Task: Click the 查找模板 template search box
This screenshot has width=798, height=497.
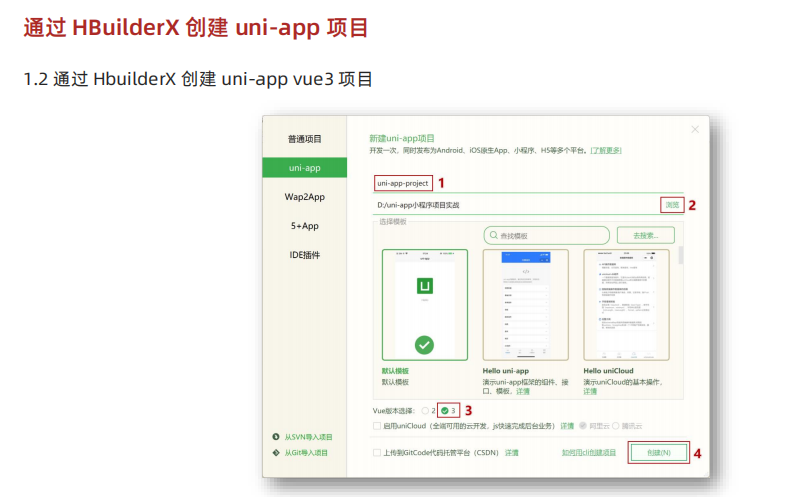Action: coord(547,236)
